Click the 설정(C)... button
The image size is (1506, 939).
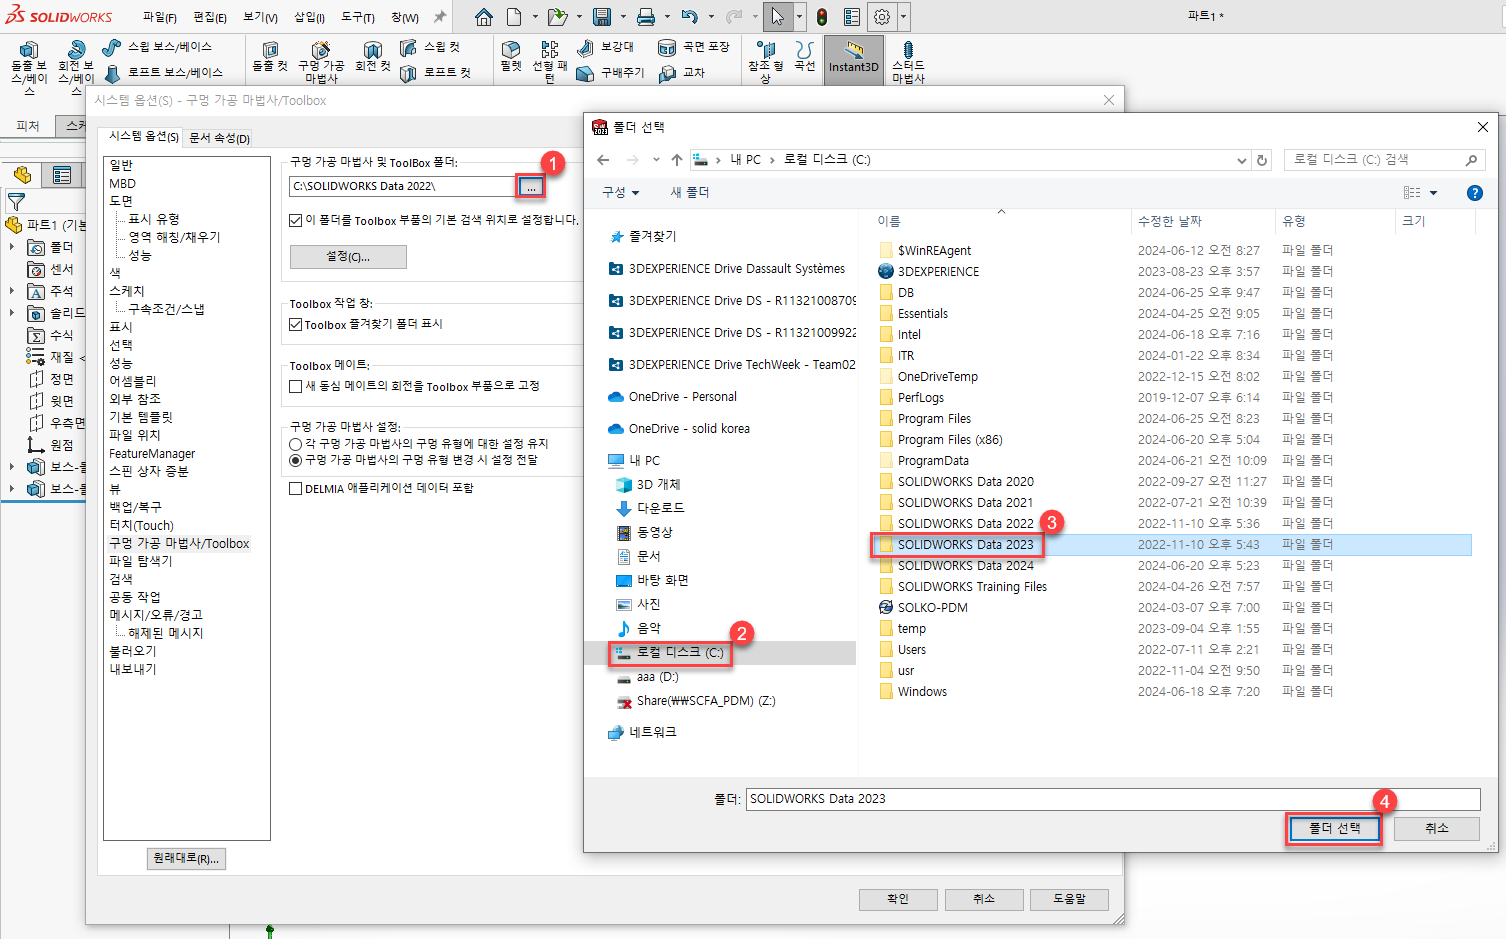click(x=348, y=257)
